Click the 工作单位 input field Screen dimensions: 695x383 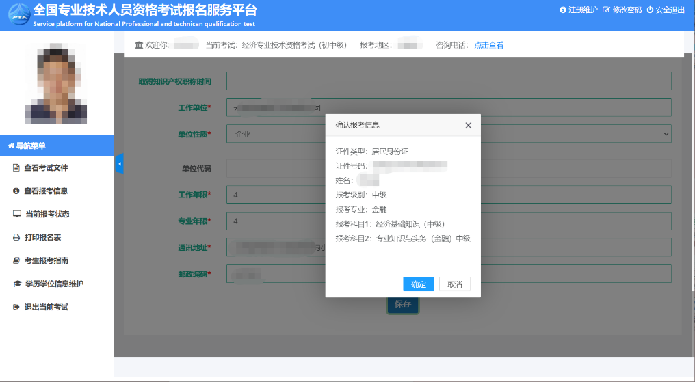pyautogui.click(x=449, y=108)
